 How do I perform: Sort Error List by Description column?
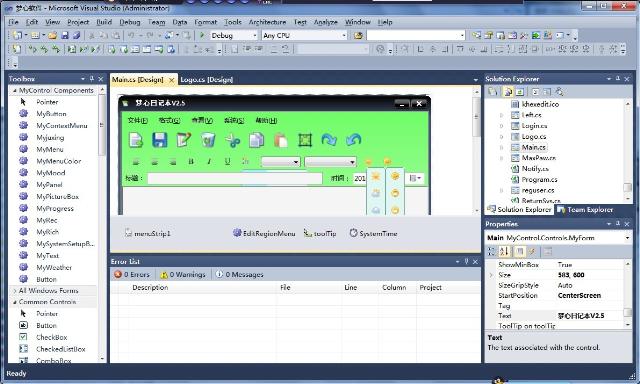click(x=150, y=287)
